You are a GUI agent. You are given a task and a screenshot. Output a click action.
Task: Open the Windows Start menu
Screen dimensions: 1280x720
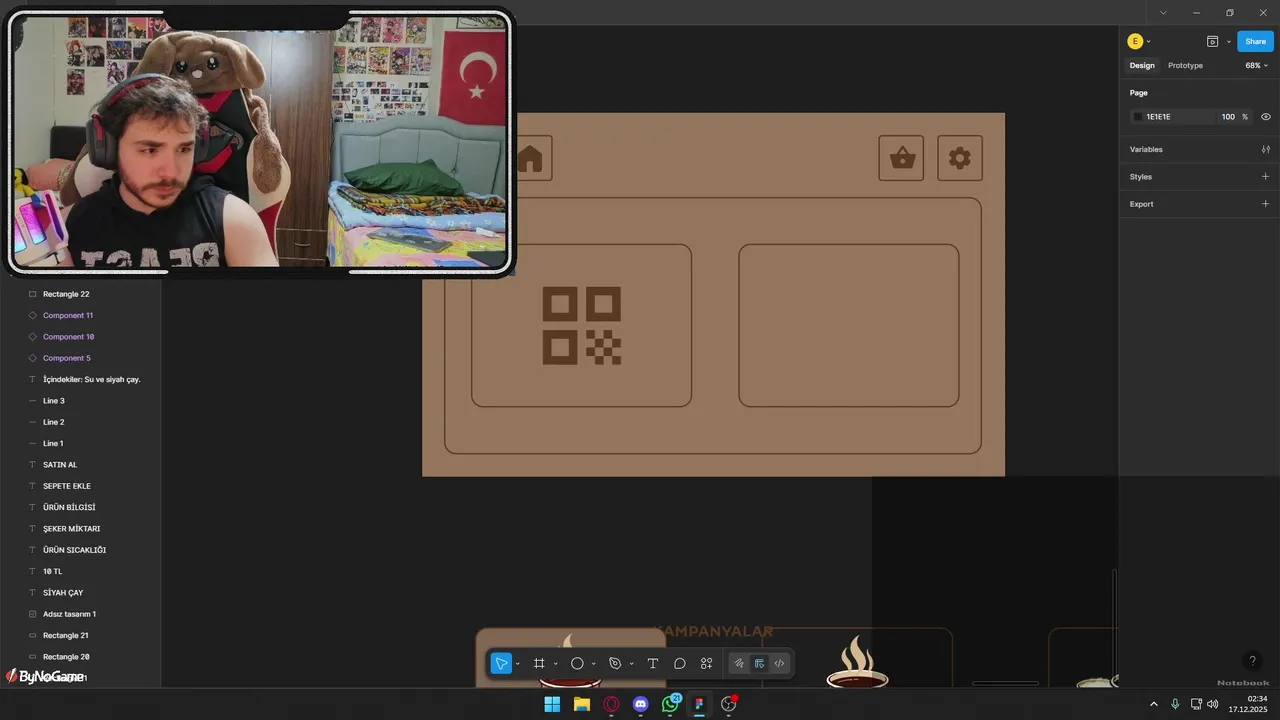(x=552, y=704)
